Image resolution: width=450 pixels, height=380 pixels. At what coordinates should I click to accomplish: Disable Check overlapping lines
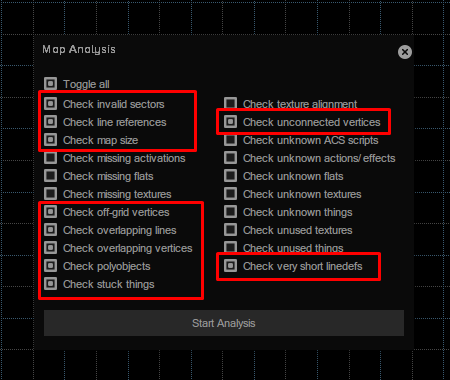[51, 230]
